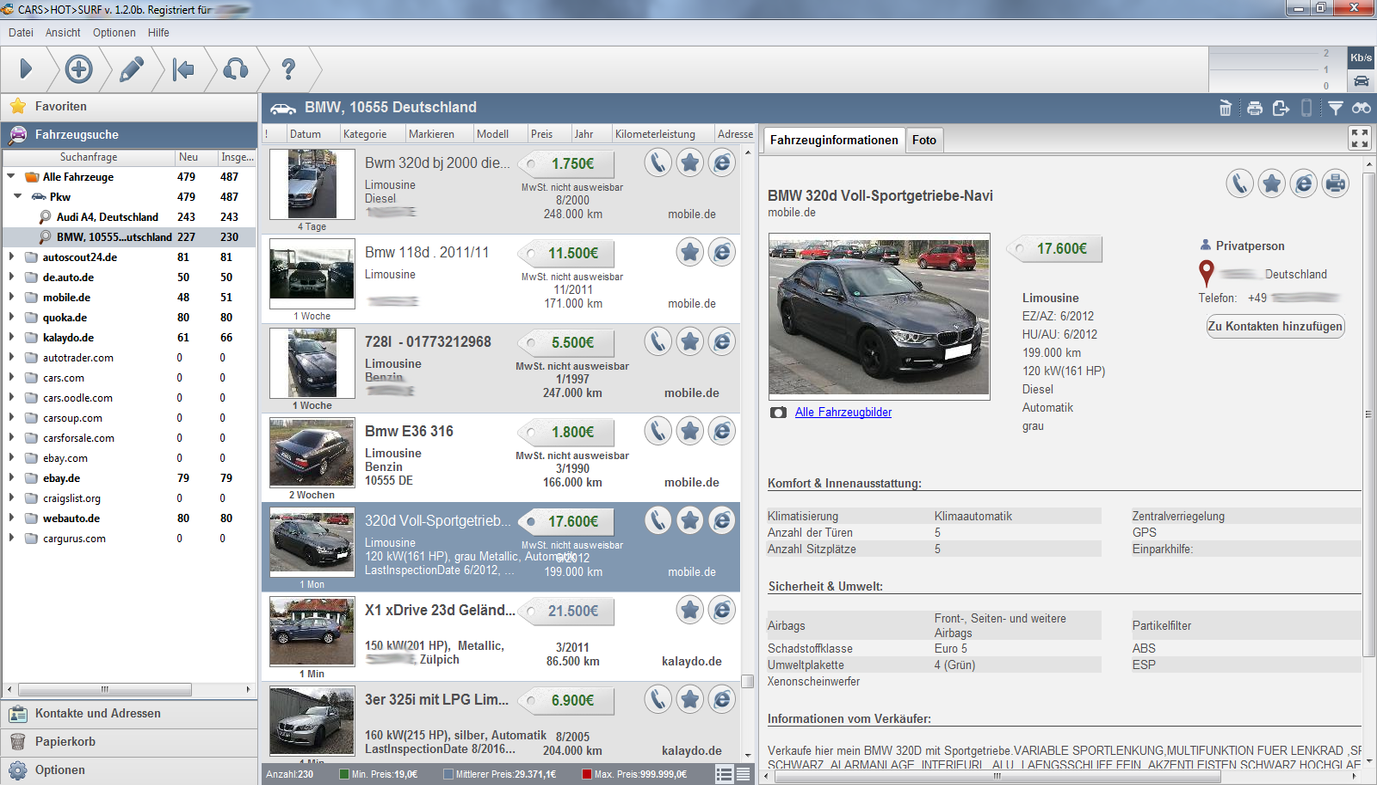The image size is (1377, 785).
Task: Open Kontakte und Adressen panel
Action: (129, 714)
